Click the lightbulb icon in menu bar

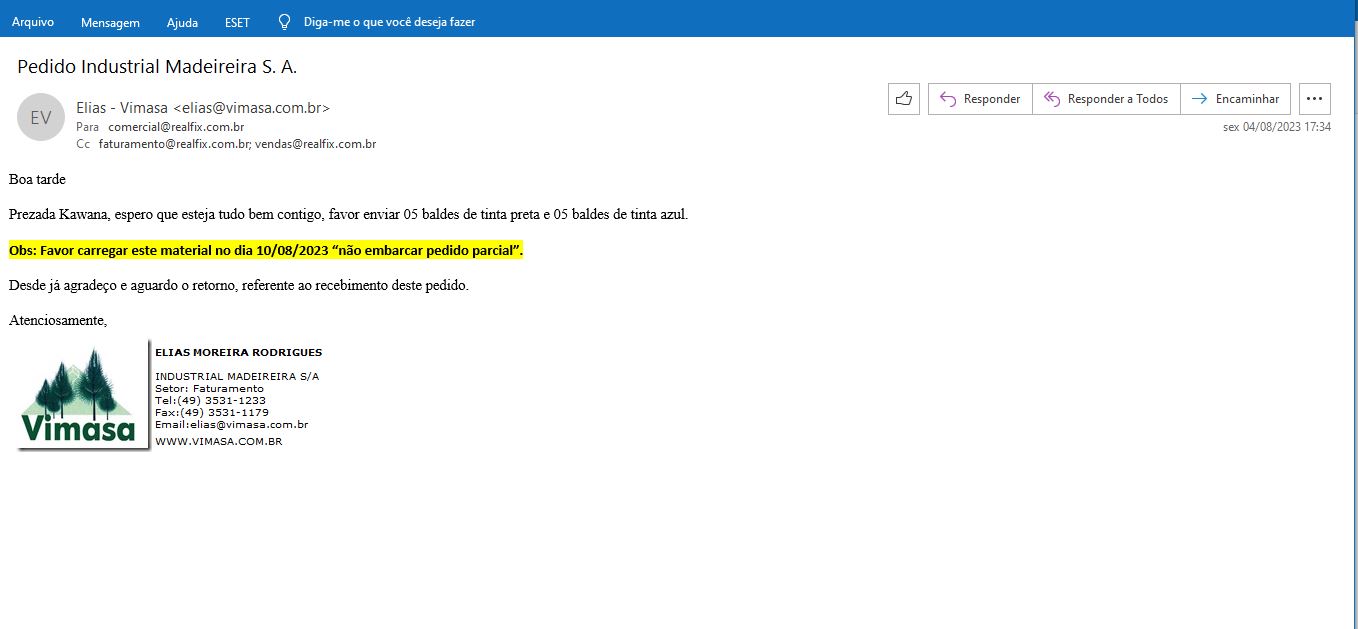tap(284, 21)
